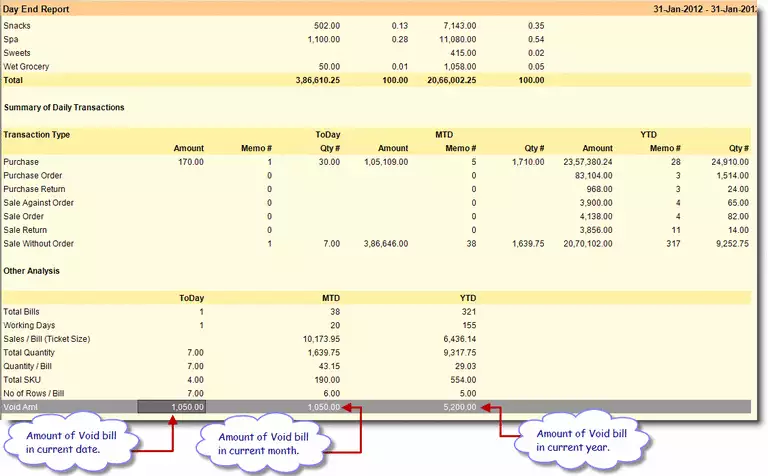Select the Wet Grocery row
Image resolution: width=768 pixels, height=476 pixels.
click(26, 66)
